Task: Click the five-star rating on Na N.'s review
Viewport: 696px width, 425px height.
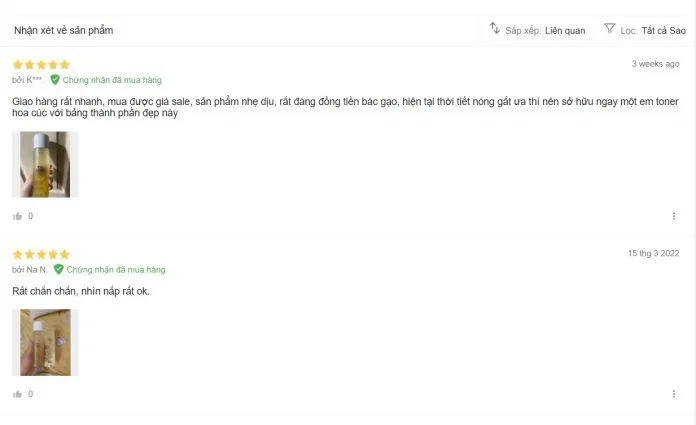Action: click(41, 254)
